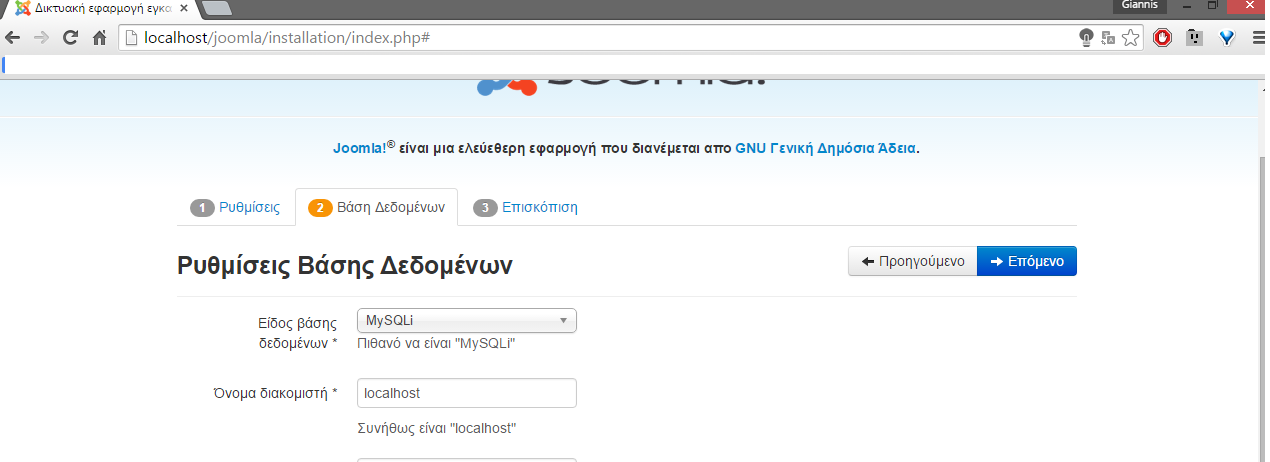Image resolution: width=1270 pixels, height=462 pixels.
Task: Click the Ρυθμίσεις Βάσης Δεδομένων heading
Action: point(345,266)
